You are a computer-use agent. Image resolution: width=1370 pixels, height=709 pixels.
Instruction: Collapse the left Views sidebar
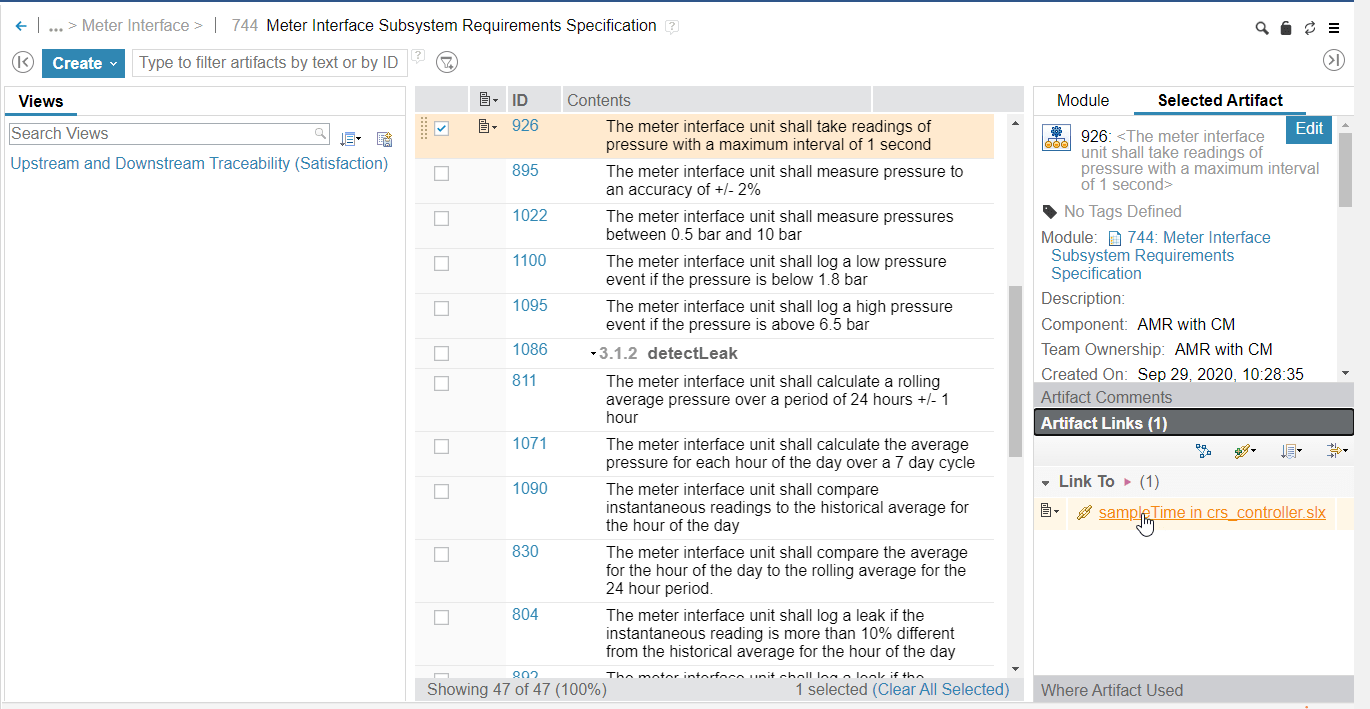point(22,63)
